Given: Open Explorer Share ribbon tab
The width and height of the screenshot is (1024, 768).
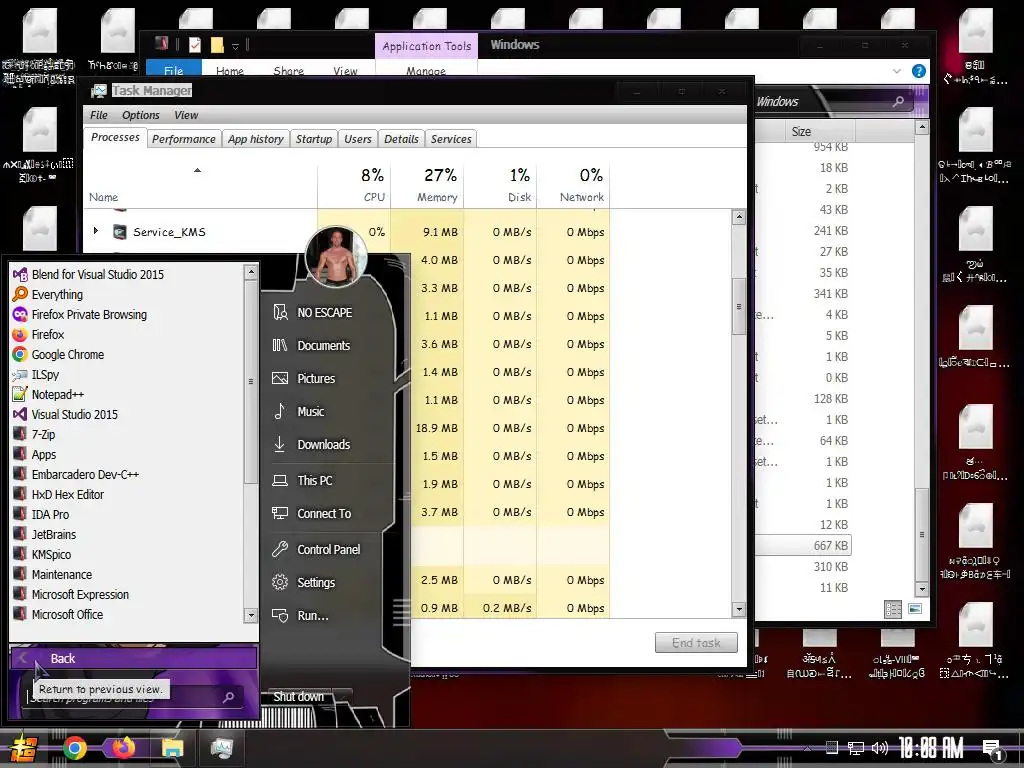Looking at the screenshot, I should pos(289,71).
